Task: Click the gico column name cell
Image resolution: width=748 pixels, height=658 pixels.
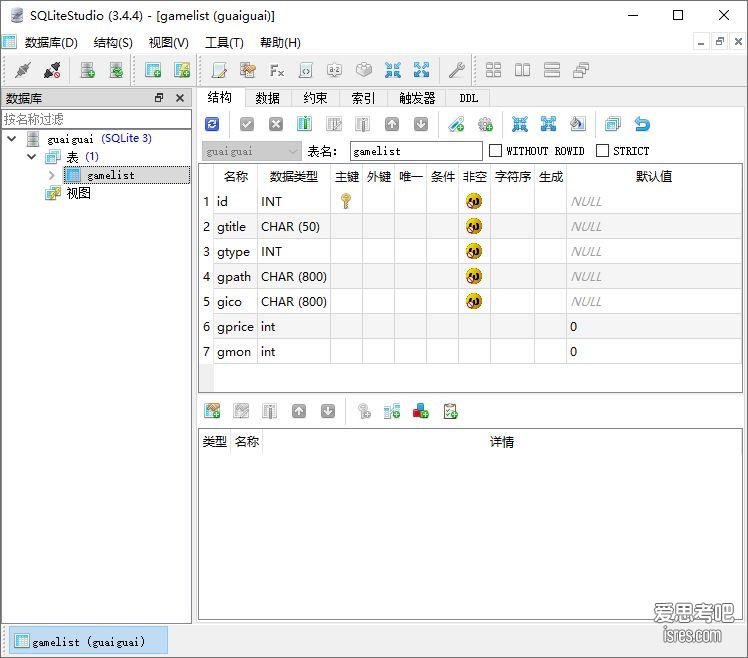Action: [235, 302]
